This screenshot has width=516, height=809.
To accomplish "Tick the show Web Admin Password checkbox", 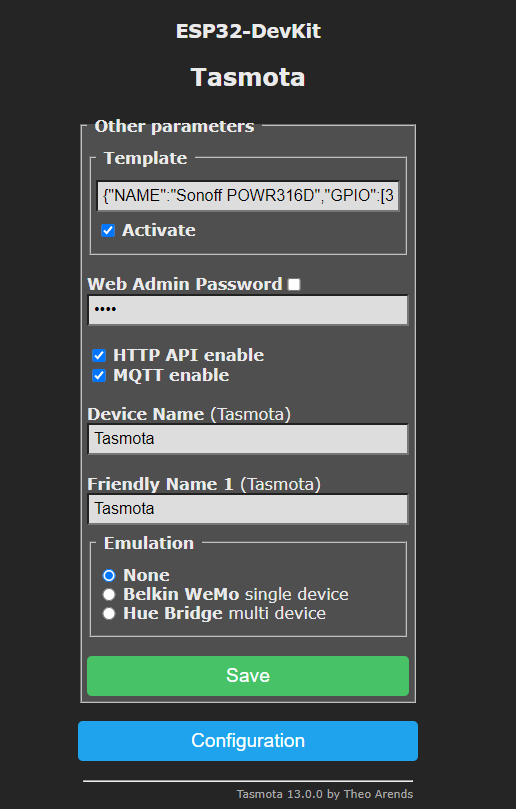I will pyautogui.click(x=294, y=284).
